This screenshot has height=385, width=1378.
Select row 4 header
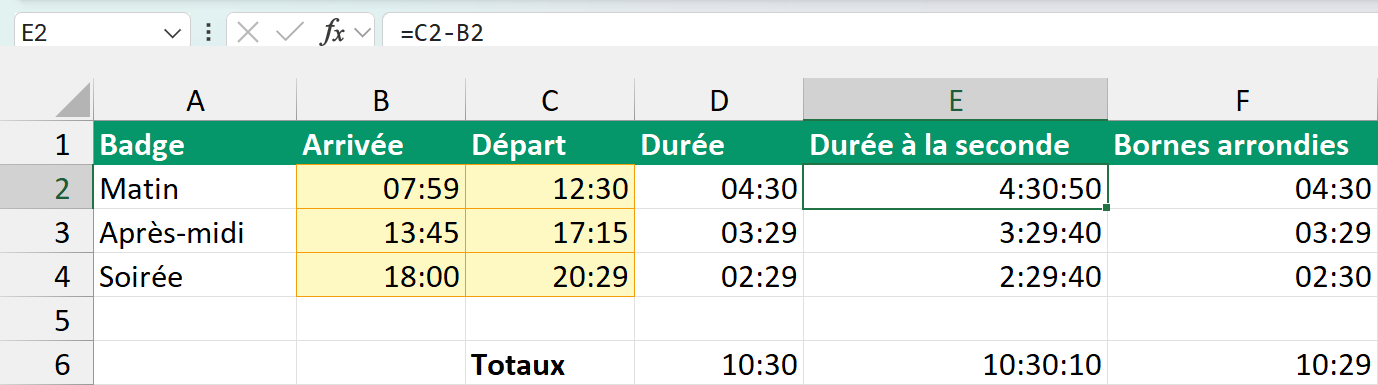47,275
